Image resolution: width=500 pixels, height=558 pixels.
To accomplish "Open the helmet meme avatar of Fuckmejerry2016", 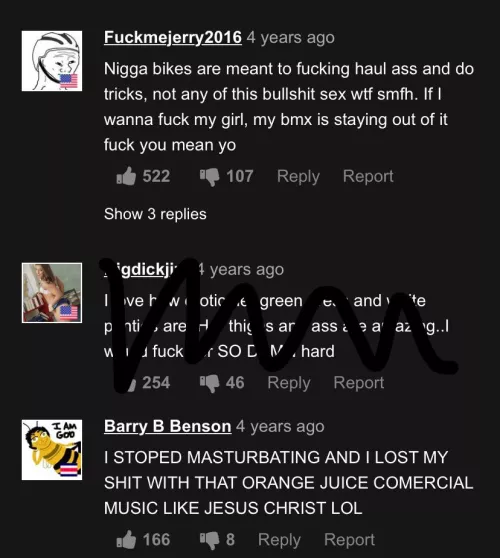I will [52, 61].
